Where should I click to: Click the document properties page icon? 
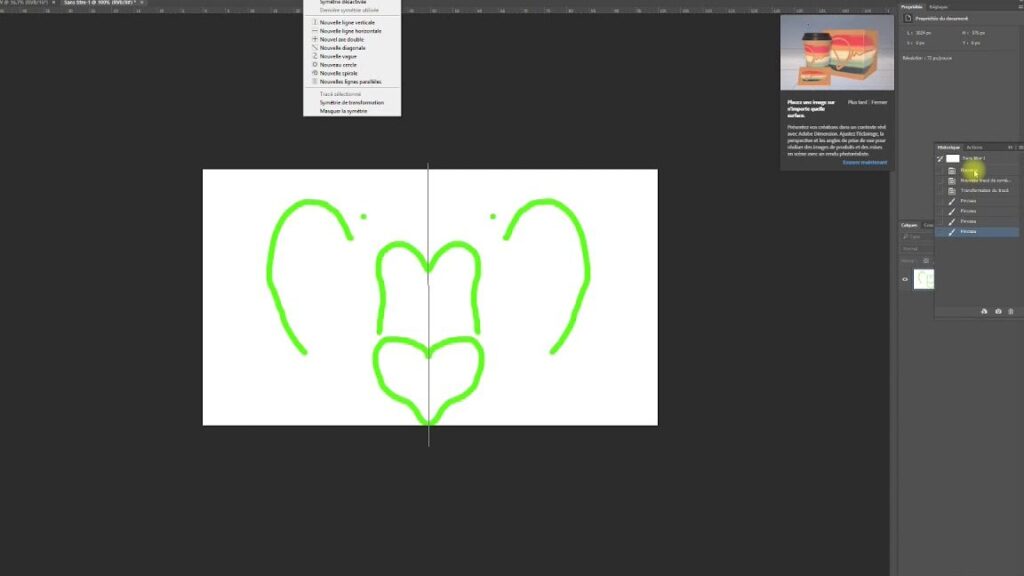pyautogui.click(x=908, y=18)
